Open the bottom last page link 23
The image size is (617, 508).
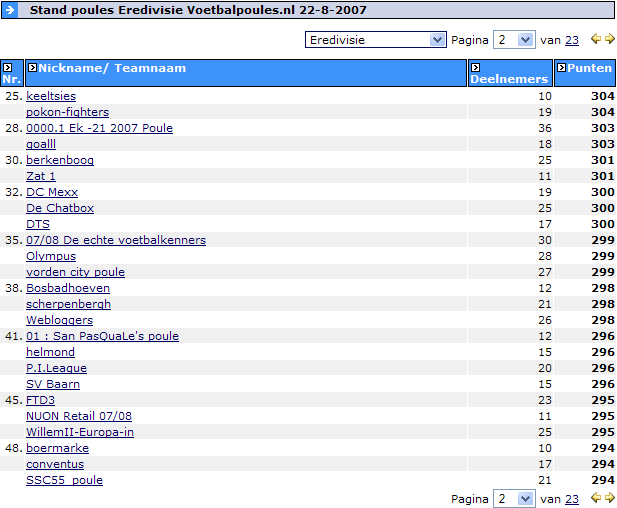point(572,499)
